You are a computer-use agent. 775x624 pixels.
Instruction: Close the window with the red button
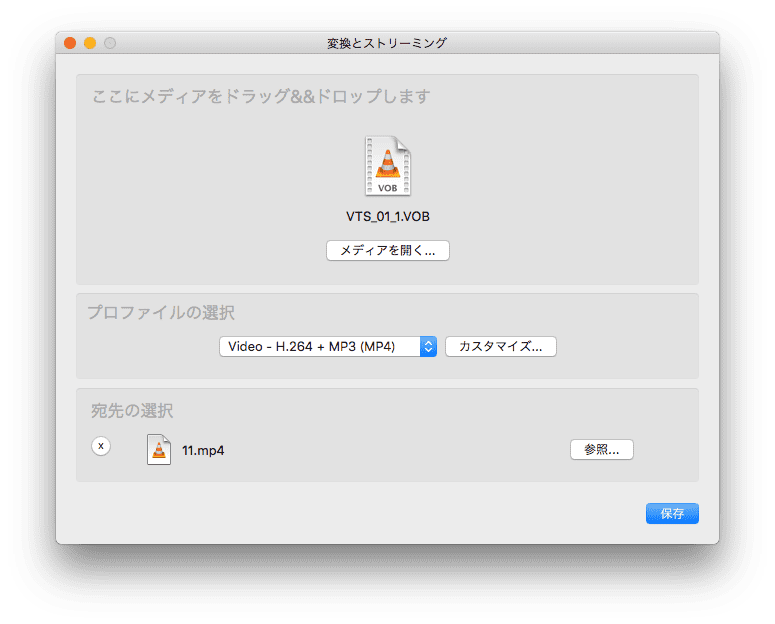(70, 44)
